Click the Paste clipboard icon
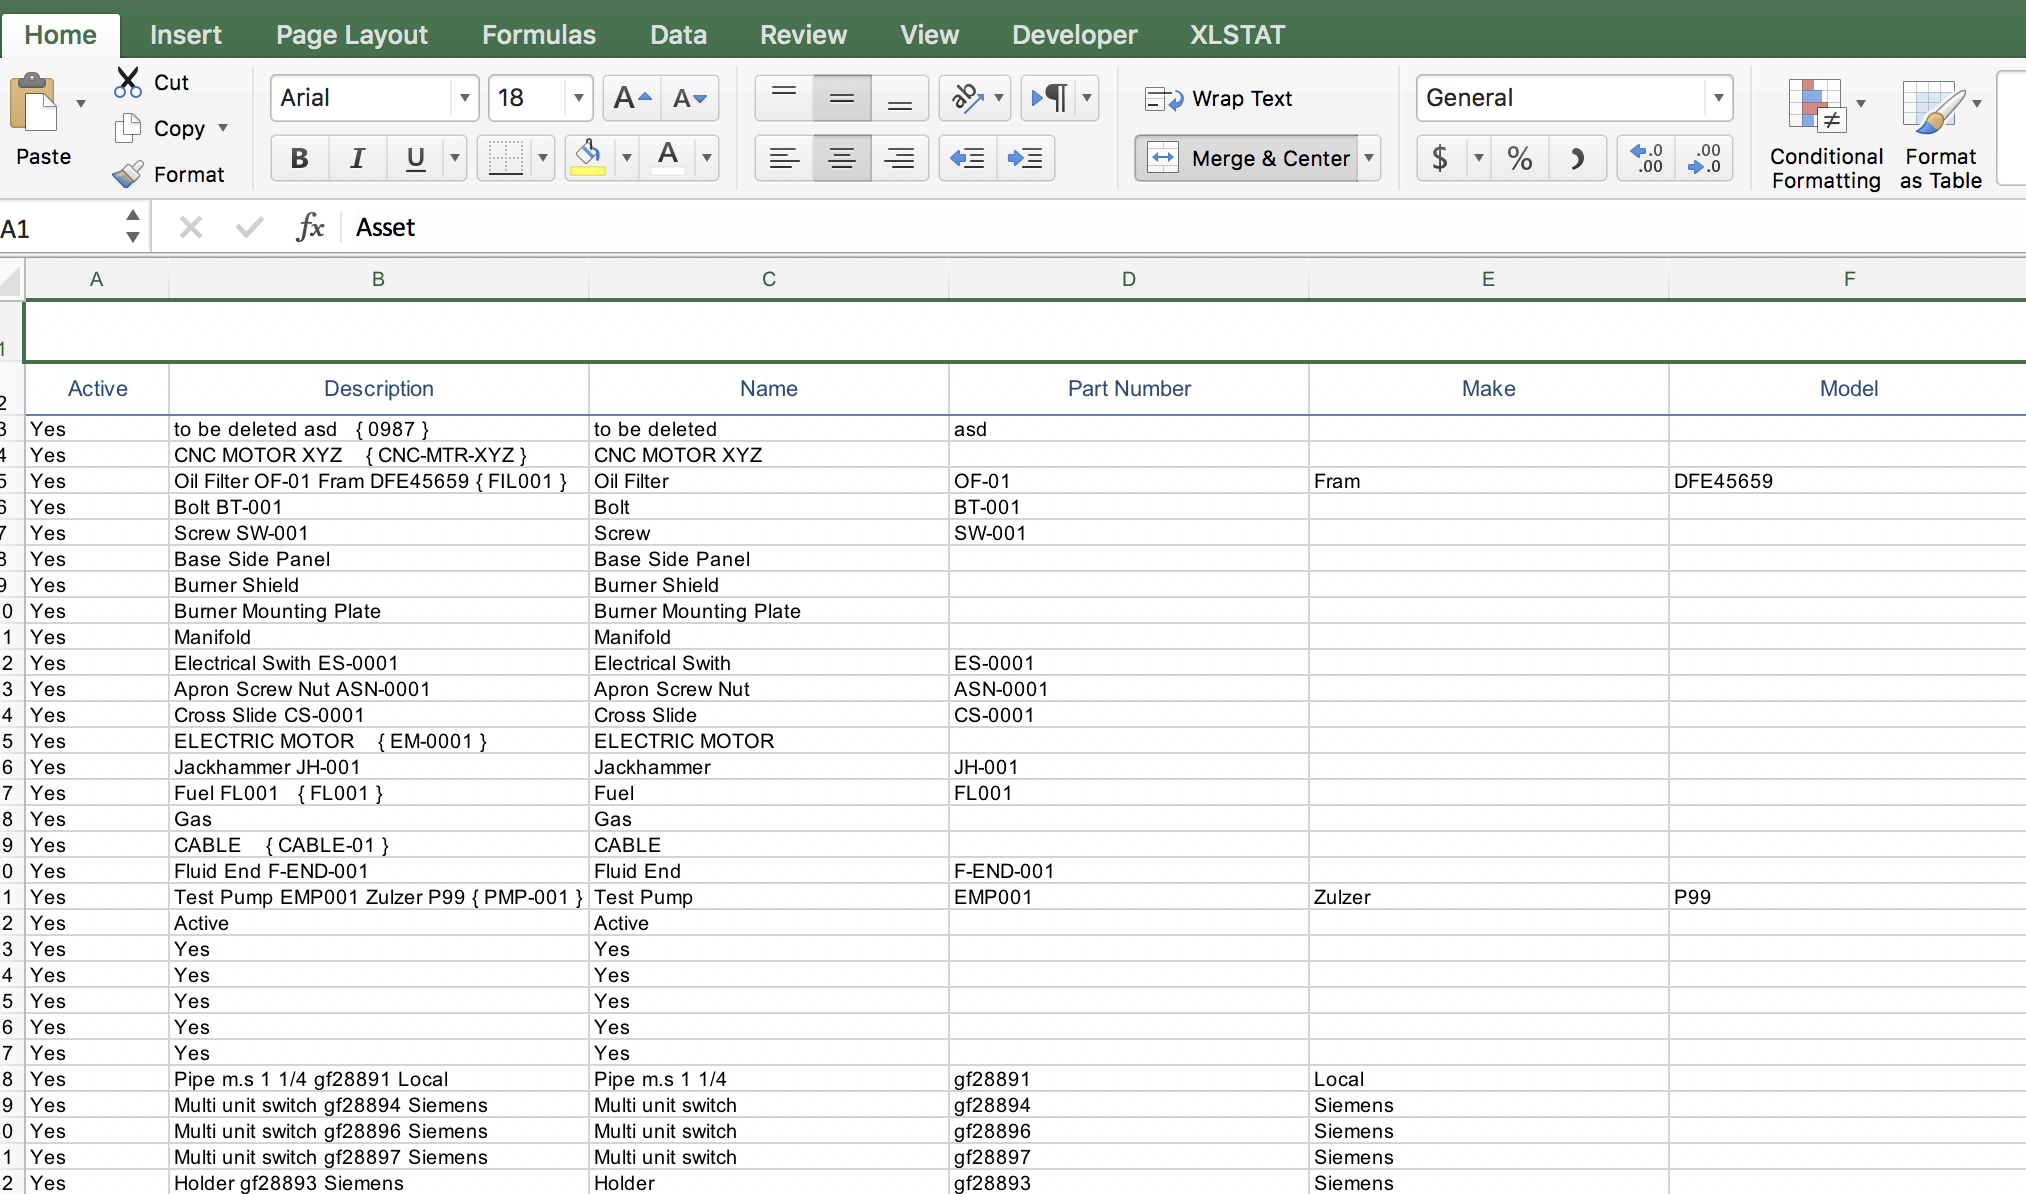 tap(35, 103)
